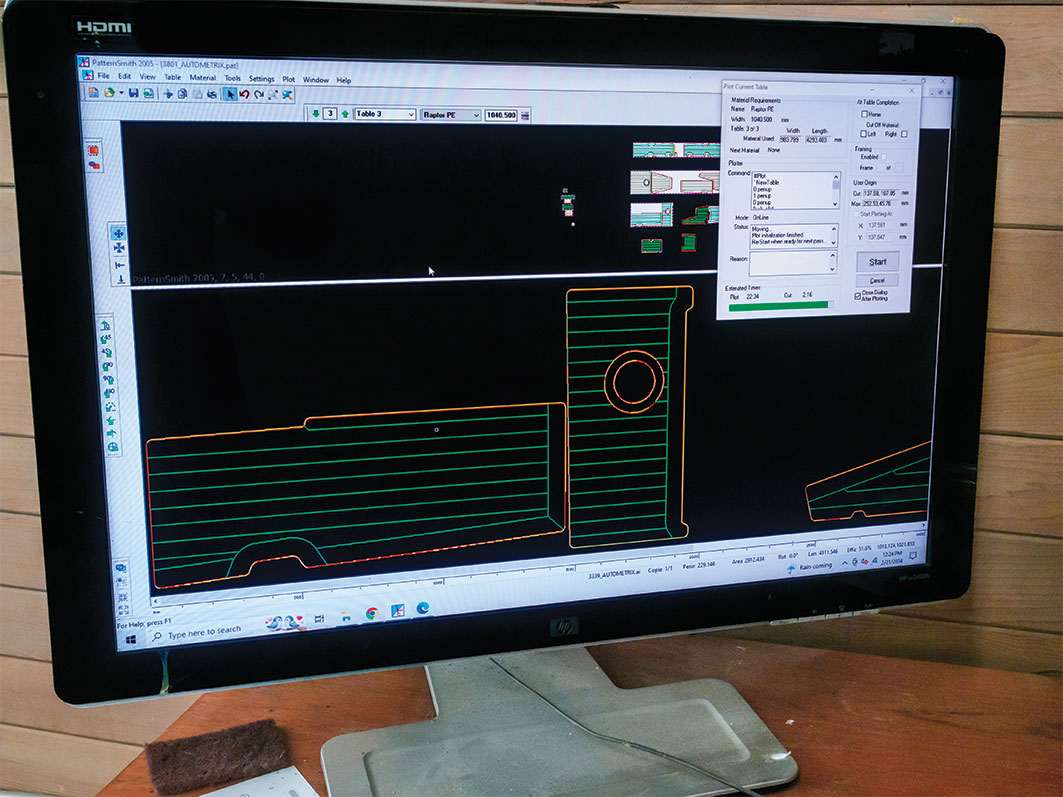Image resolution: width=1063 pixels, height=797 pixels.
Task: Check the Cut Off Material Left box
Action: 863,134
